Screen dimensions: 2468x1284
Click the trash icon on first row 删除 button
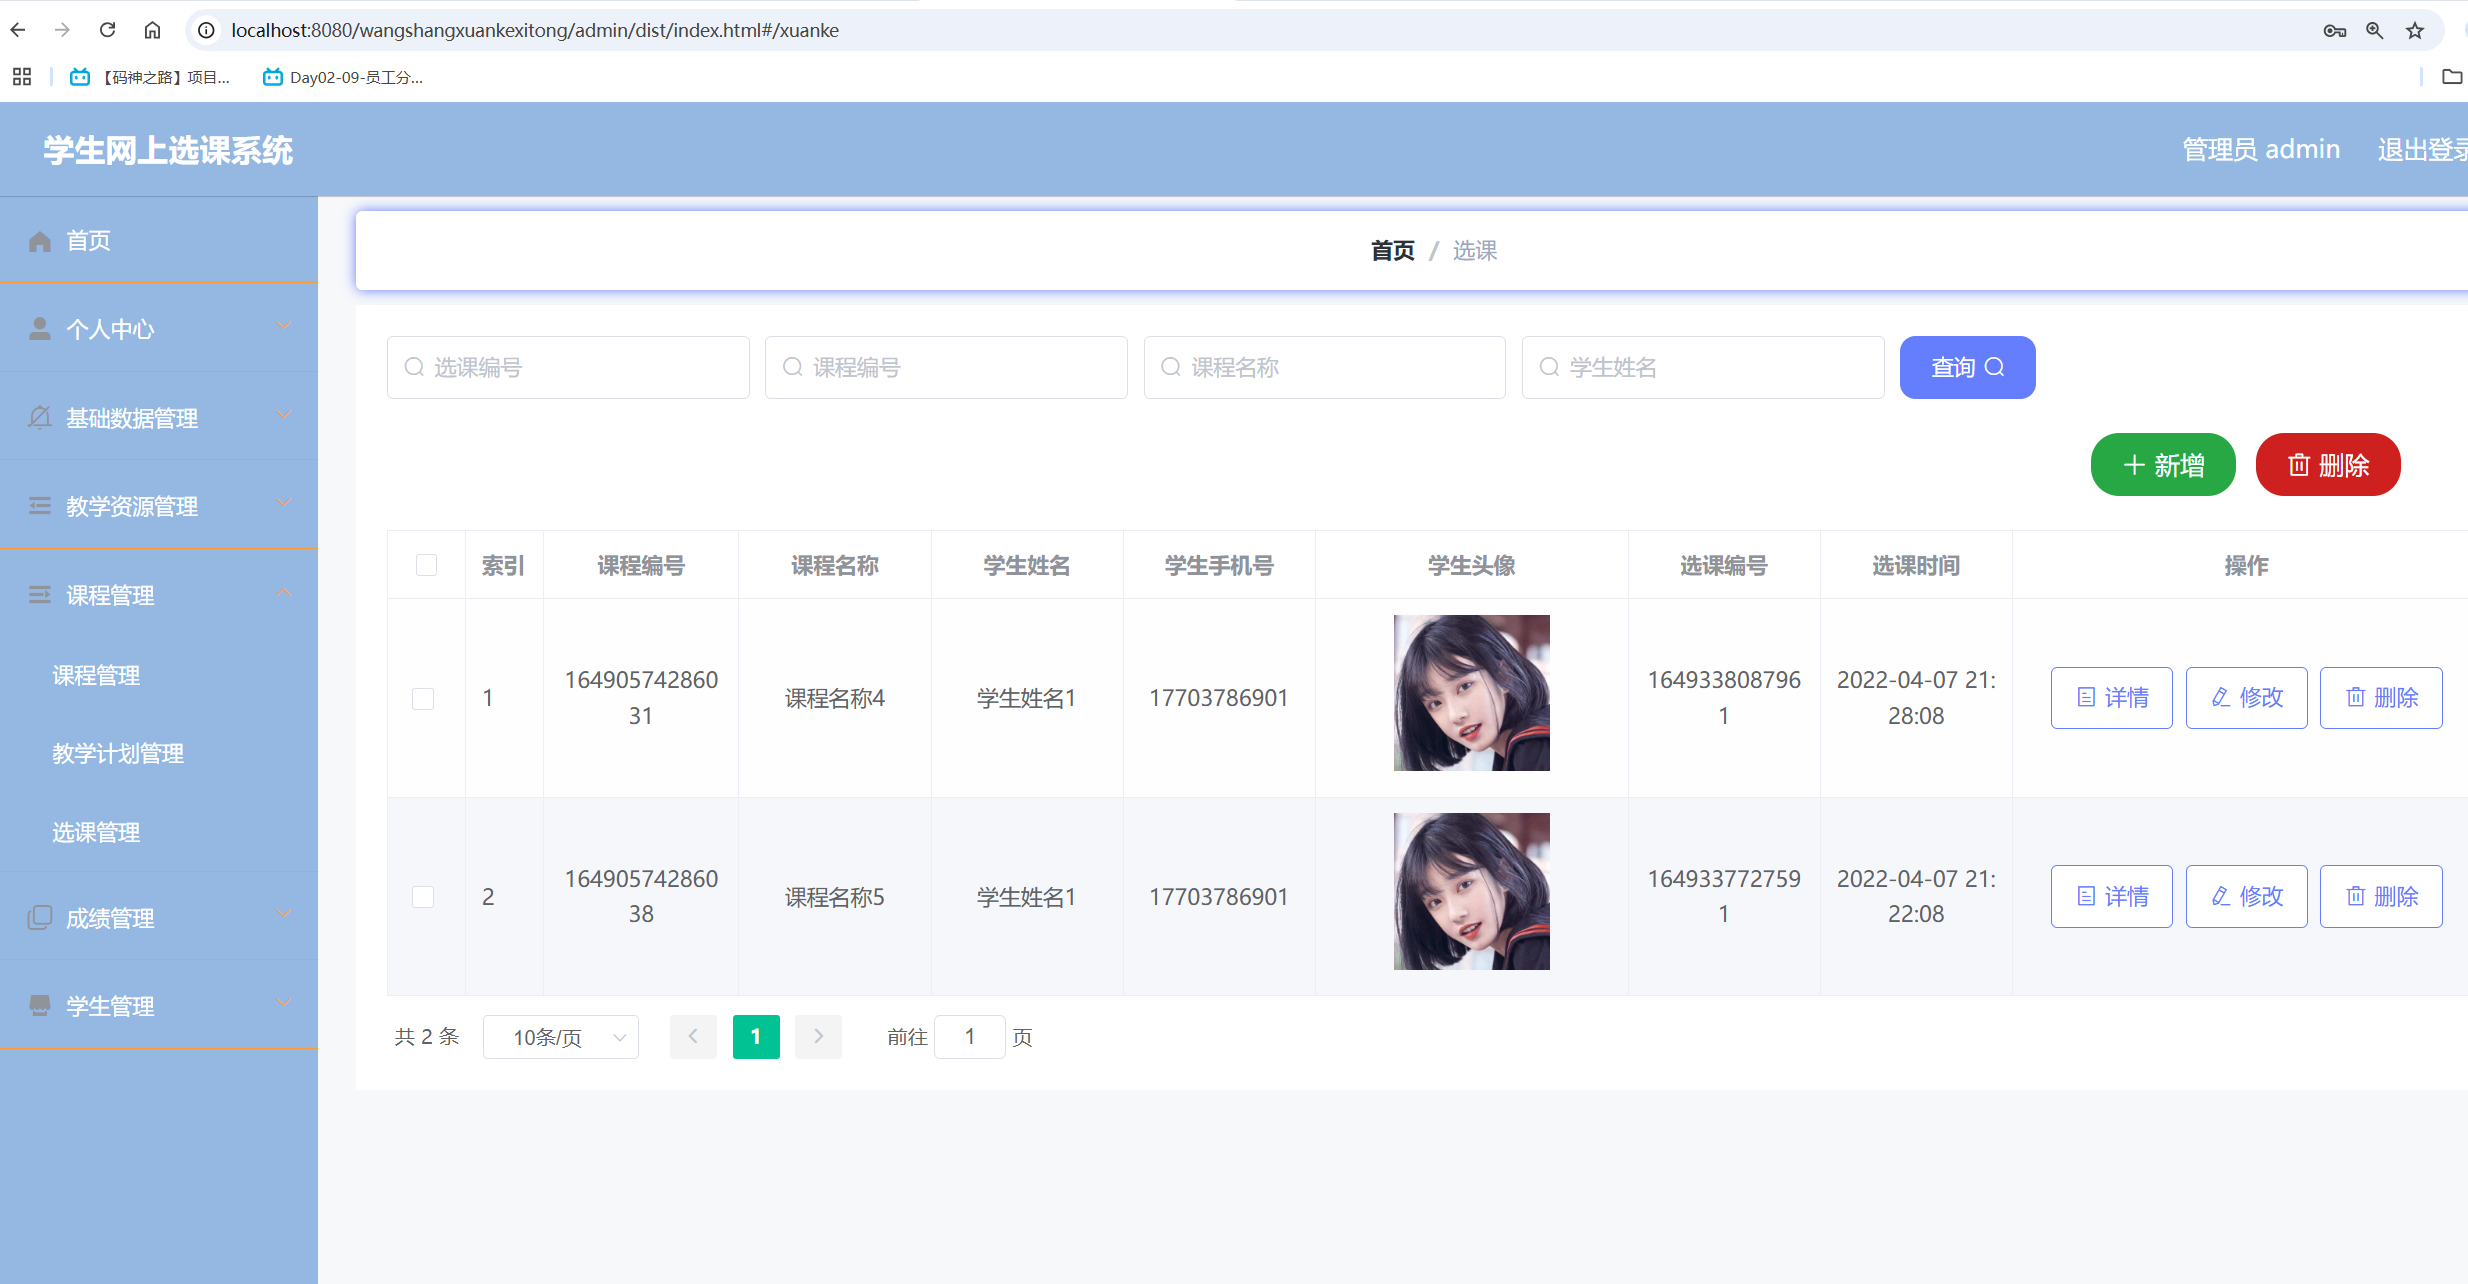coord(2356,697)
